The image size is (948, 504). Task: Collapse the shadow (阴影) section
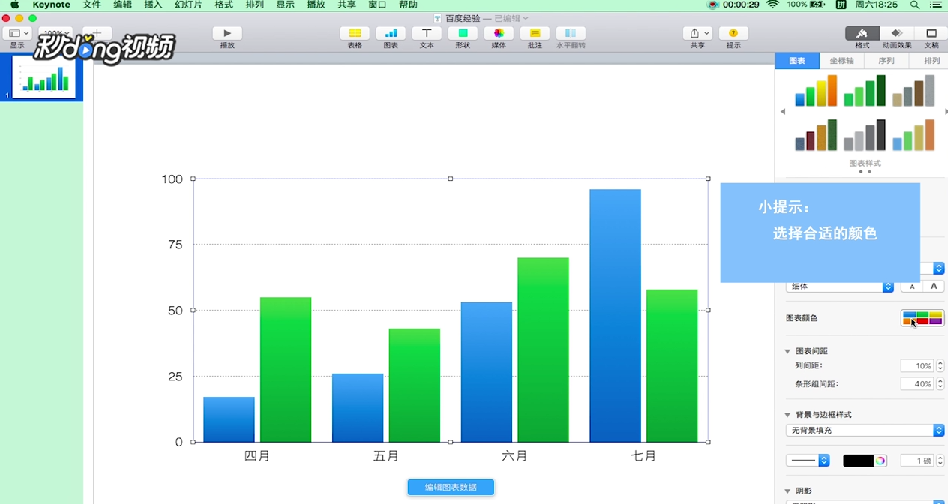pos(788,491)
